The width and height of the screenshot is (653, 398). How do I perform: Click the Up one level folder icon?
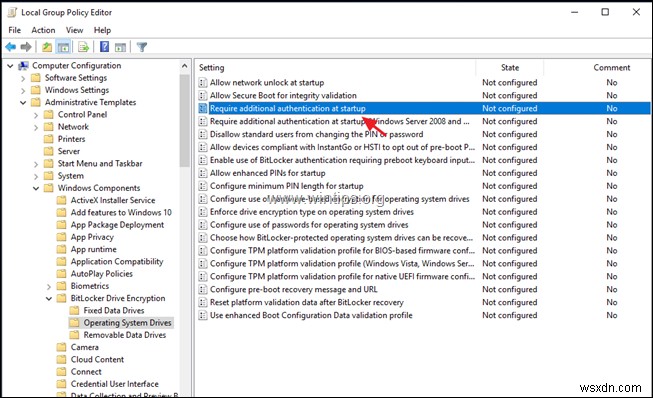coord(47,47)
